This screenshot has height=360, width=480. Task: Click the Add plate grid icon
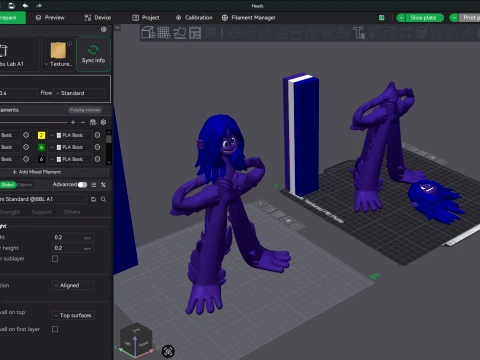(x=164, y=33)
